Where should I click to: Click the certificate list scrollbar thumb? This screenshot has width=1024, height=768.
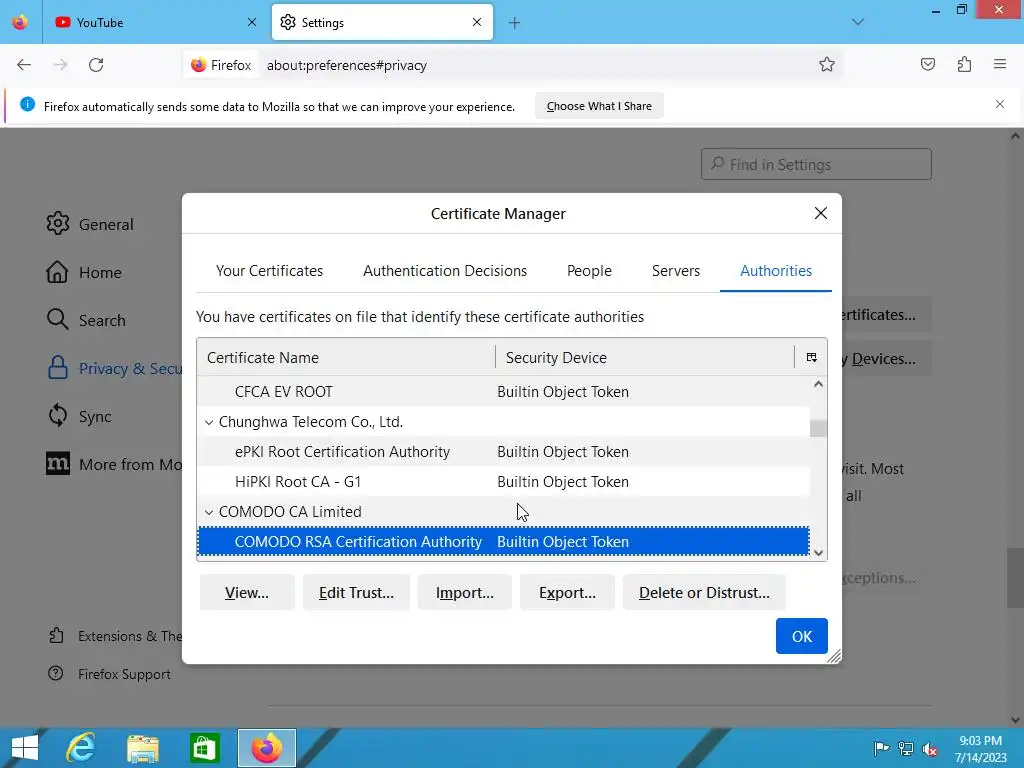818,428
